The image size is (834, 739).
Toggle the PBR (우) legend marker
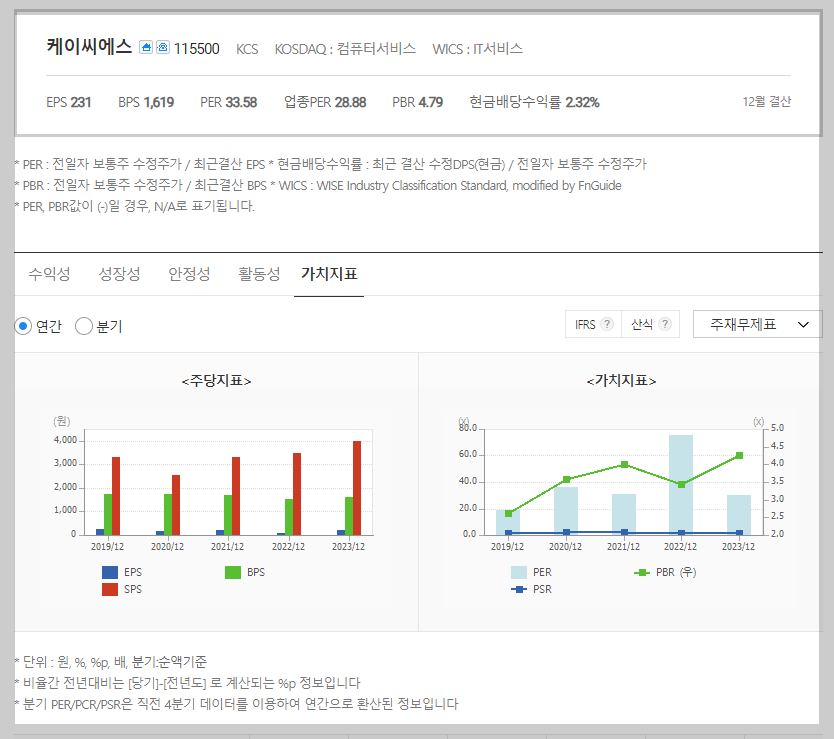pos(642,572)
